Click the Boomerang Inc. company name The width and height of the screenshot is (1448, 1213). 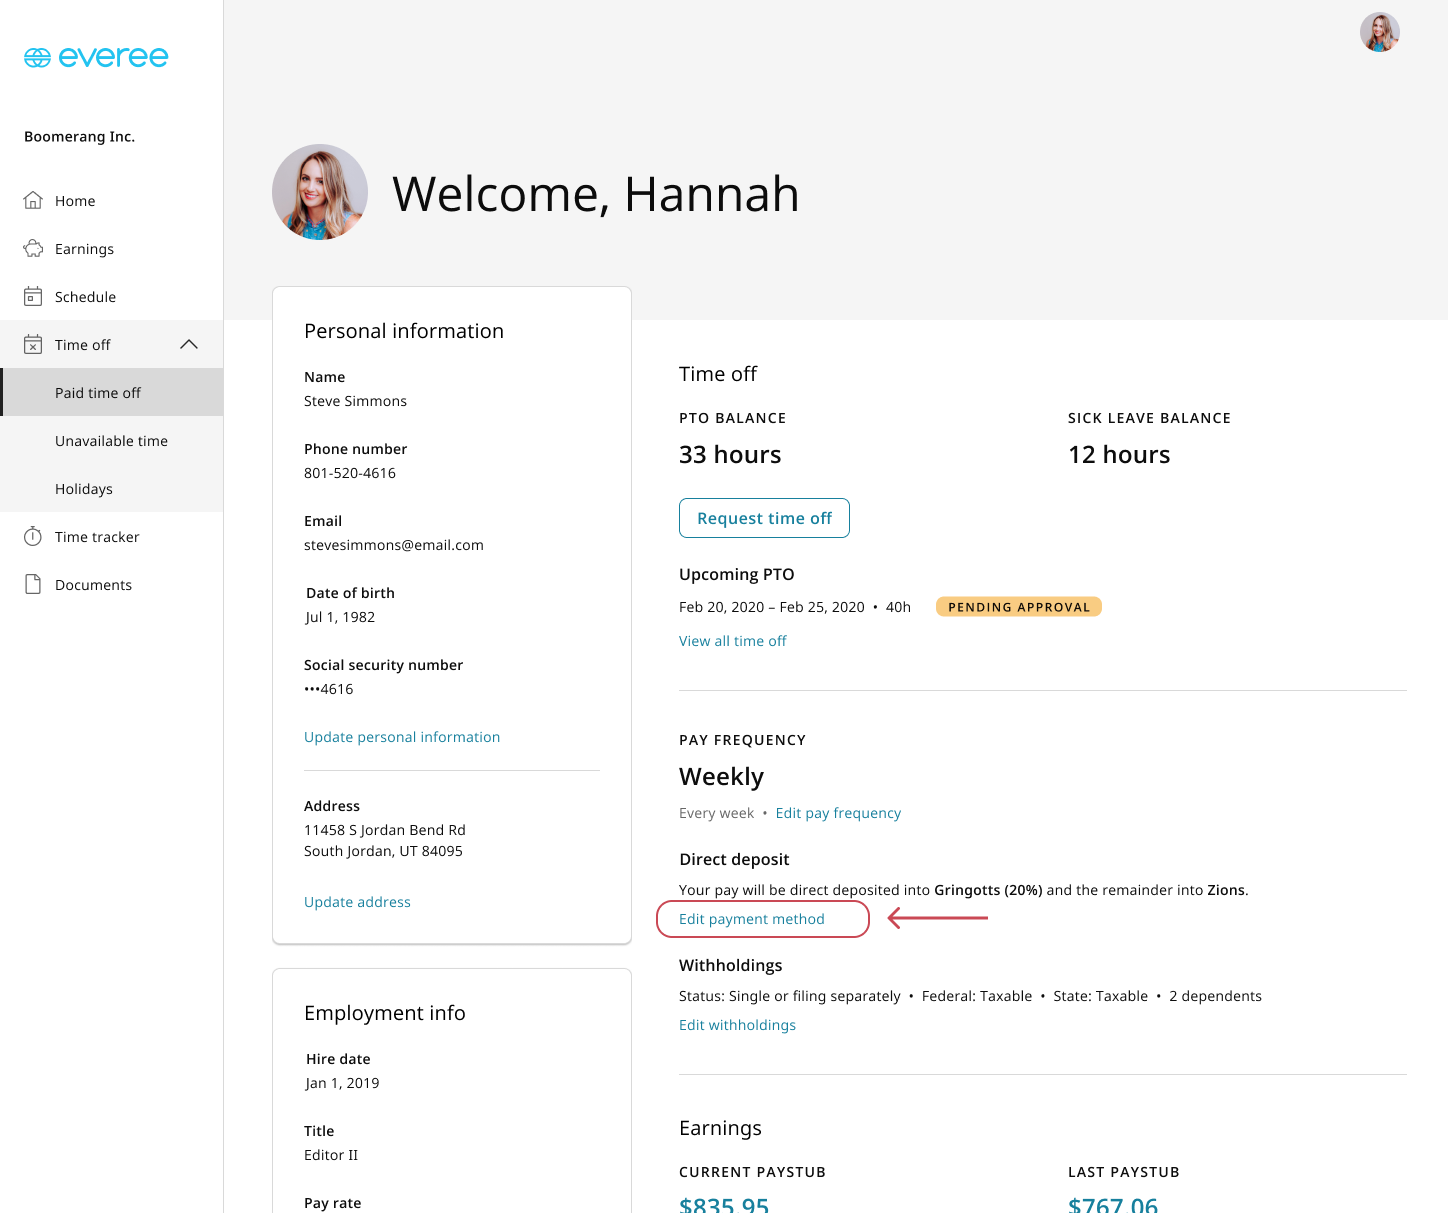[x=79, y=136]
